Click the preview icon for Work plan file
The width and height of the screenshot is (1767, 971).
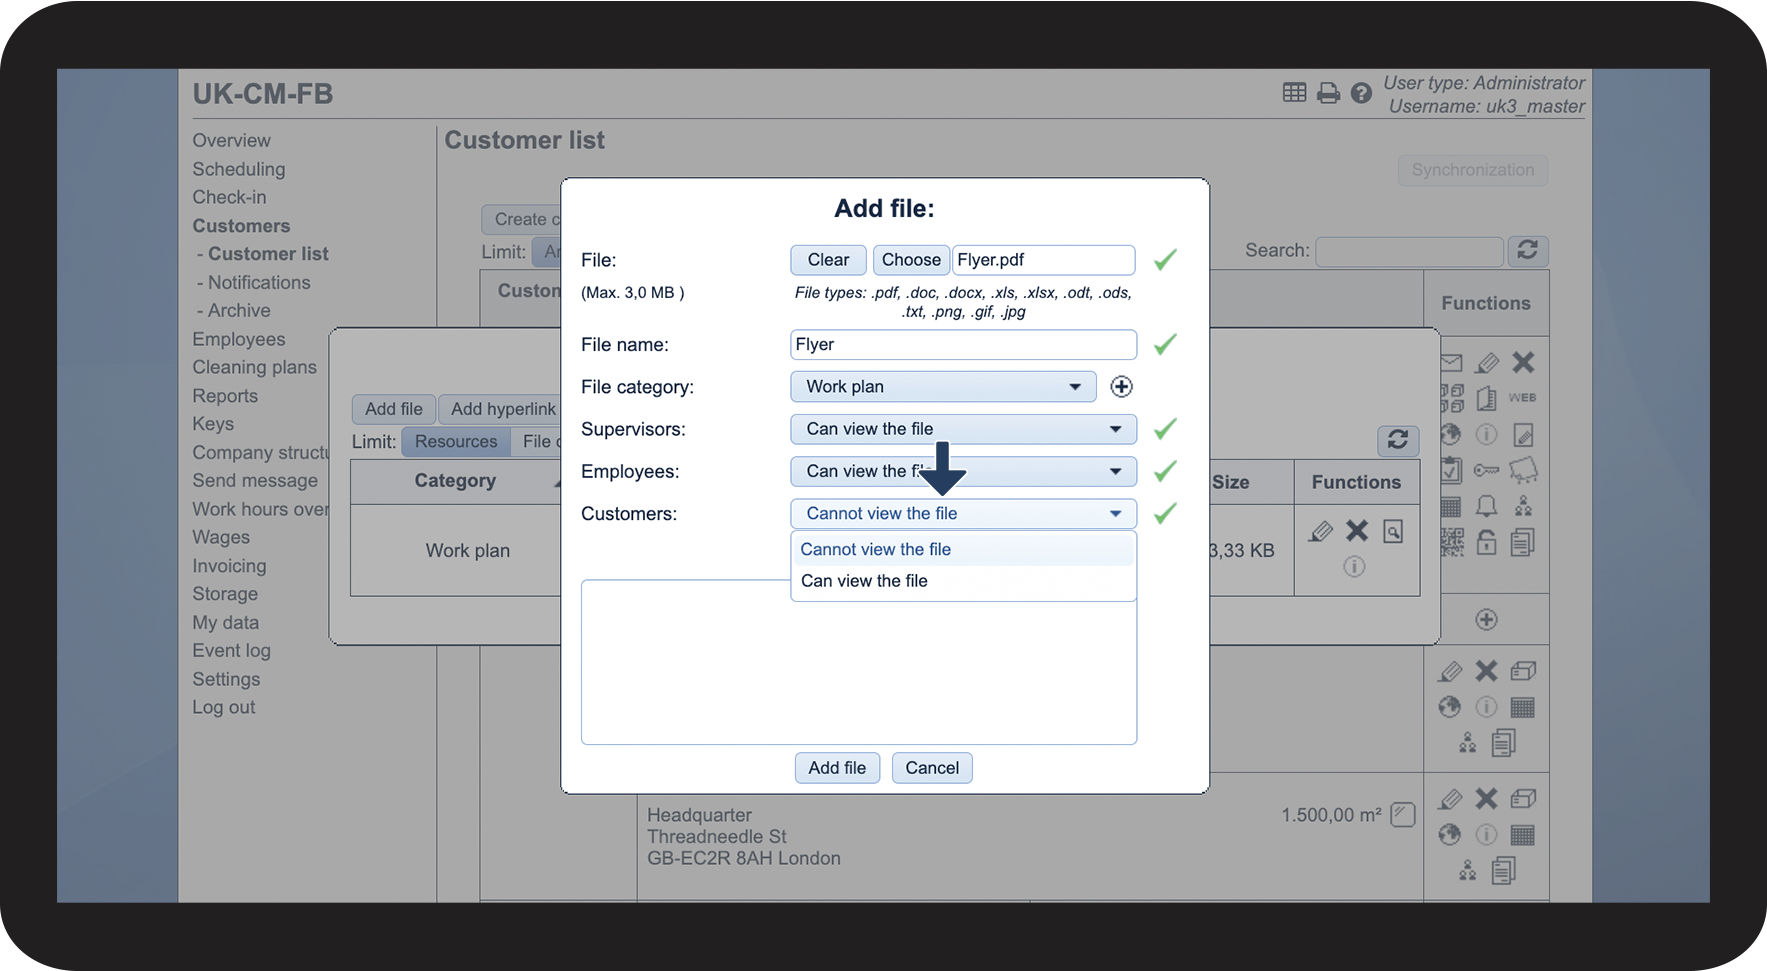point(1392,531)
